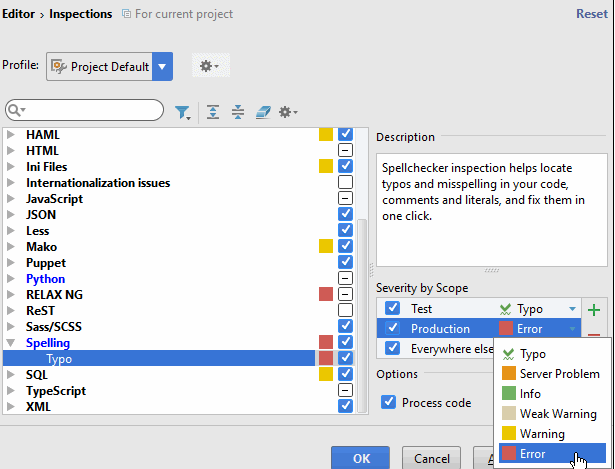The height and width of the screenshot is (469, 615).
Task: Click the Reset link
Action: point(591,14)
